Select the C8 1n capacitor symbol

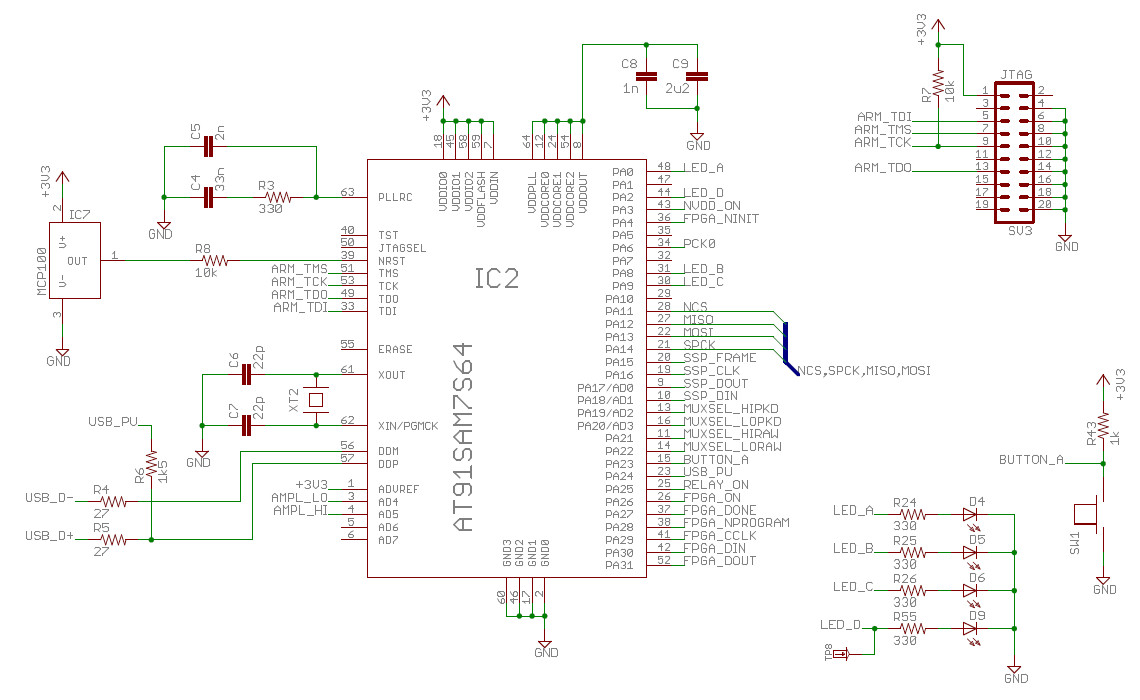[x=646, y=76]
